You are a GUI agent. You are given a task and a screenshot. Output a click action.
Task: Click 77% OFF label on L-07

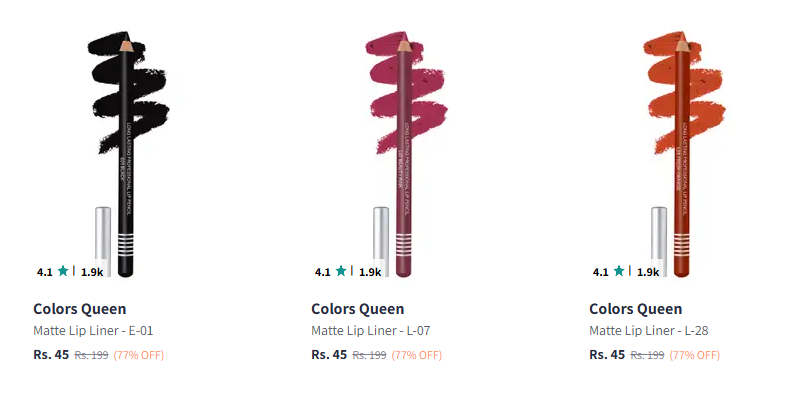[x=417, y=355]
